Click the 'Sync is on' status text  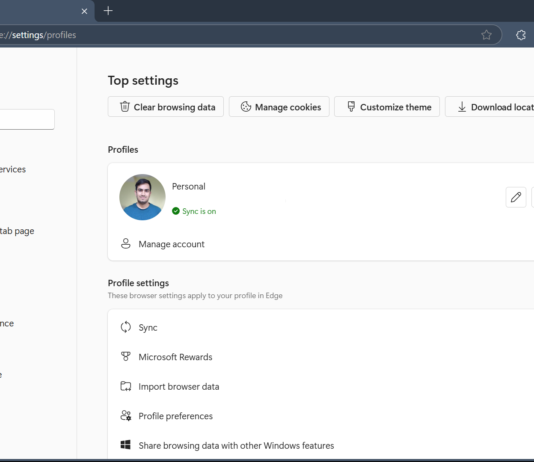pyautogui.click(x=199, y=211)
